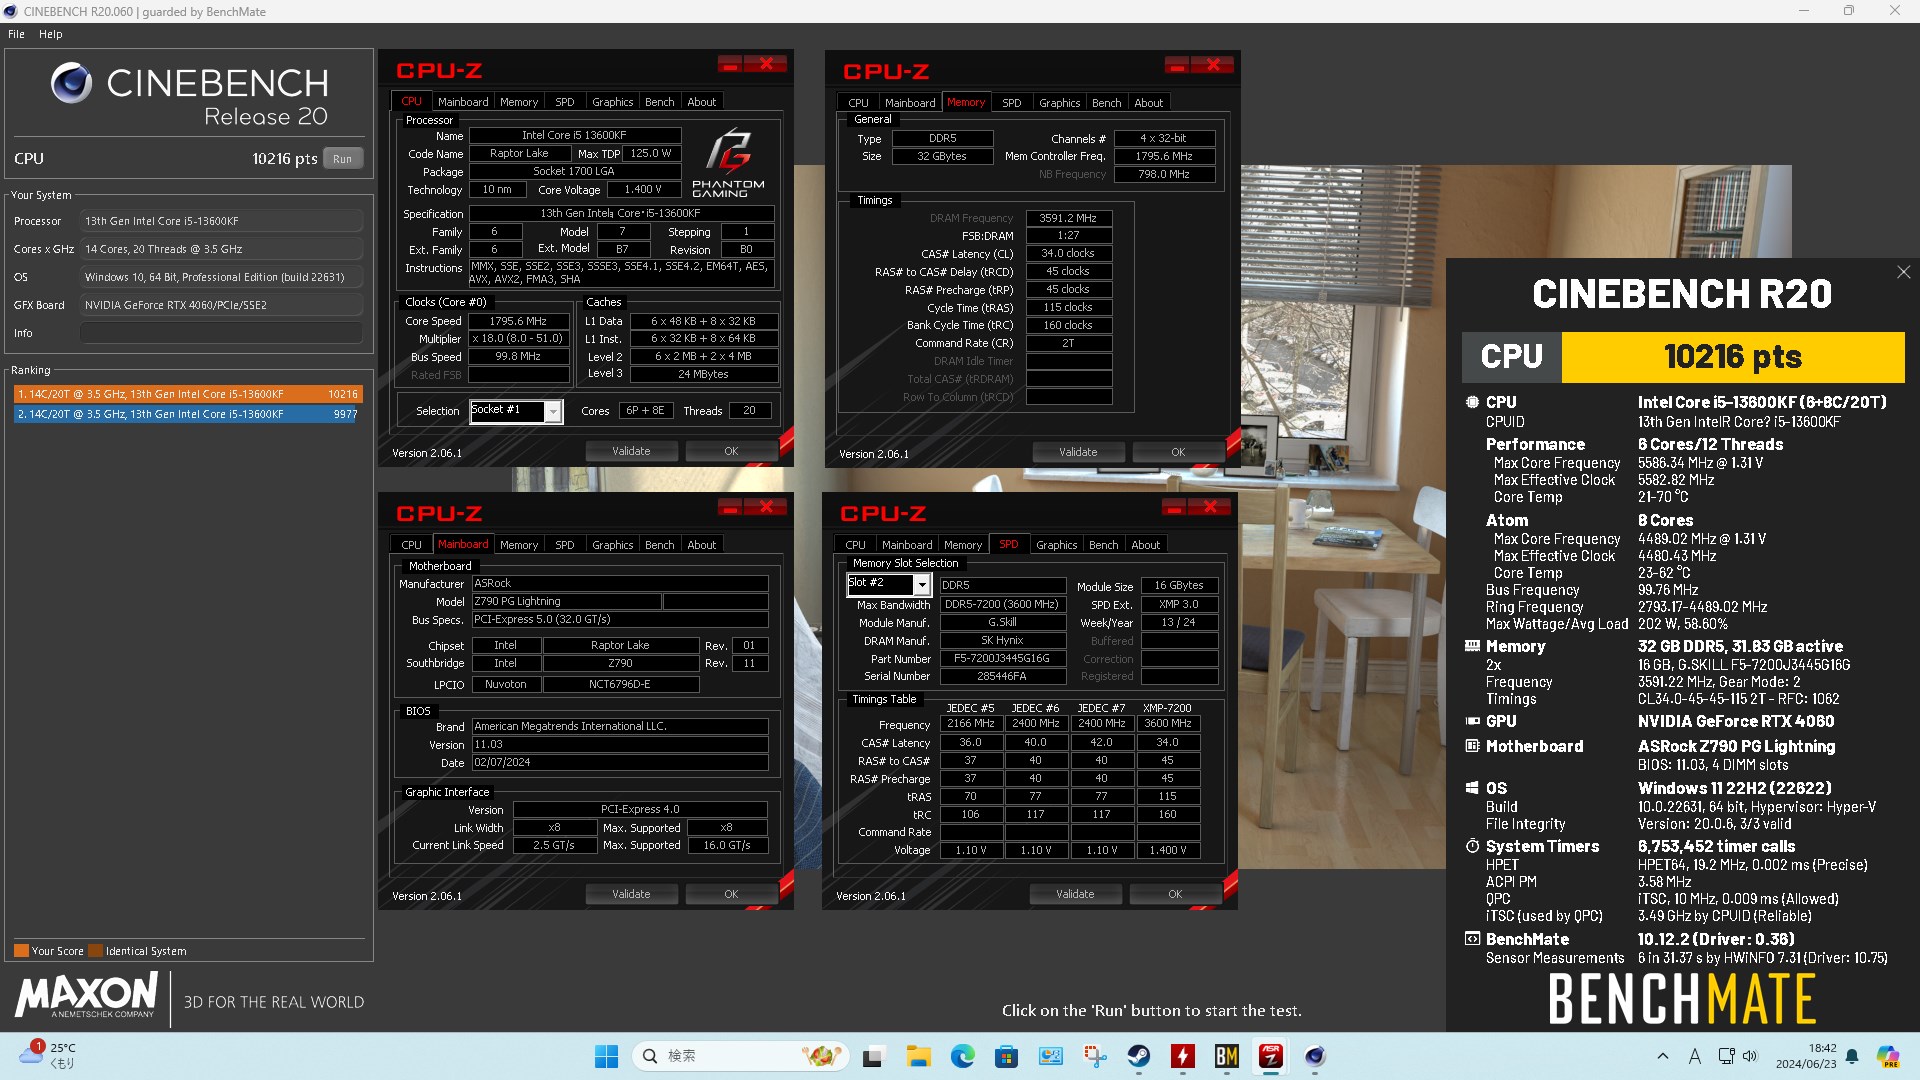This screenshot has width=1920, height=1080.
Task: Switch to ASRock CPU-Z taskbar icon
Action: click(1270, 1056)
